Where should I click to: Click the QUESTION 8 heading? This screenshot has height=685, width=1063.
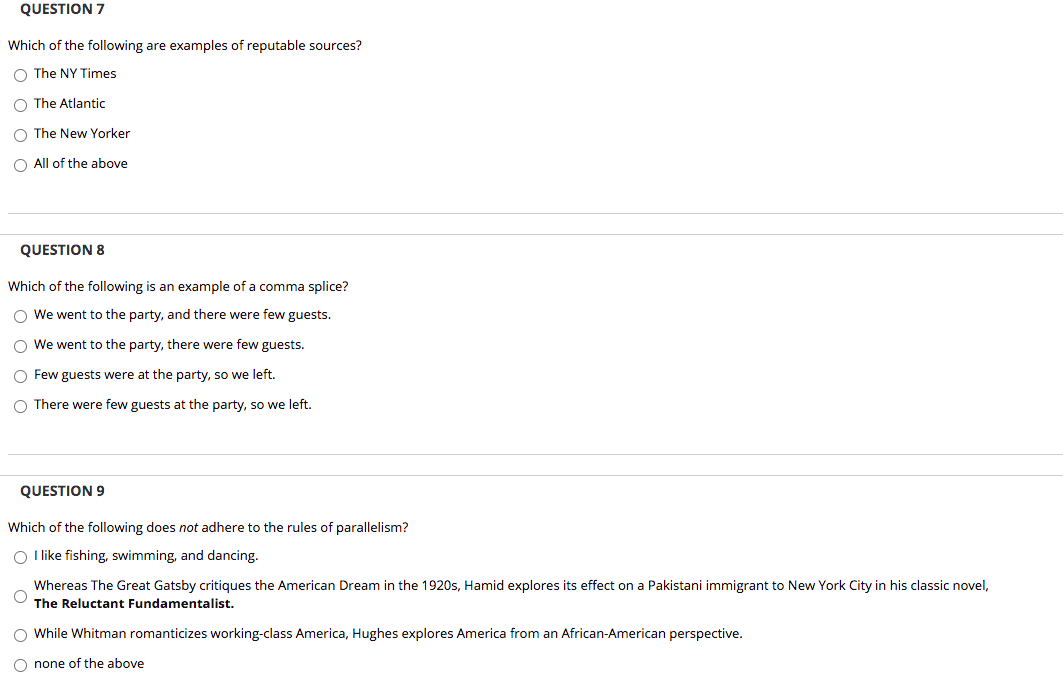(62, 250)
